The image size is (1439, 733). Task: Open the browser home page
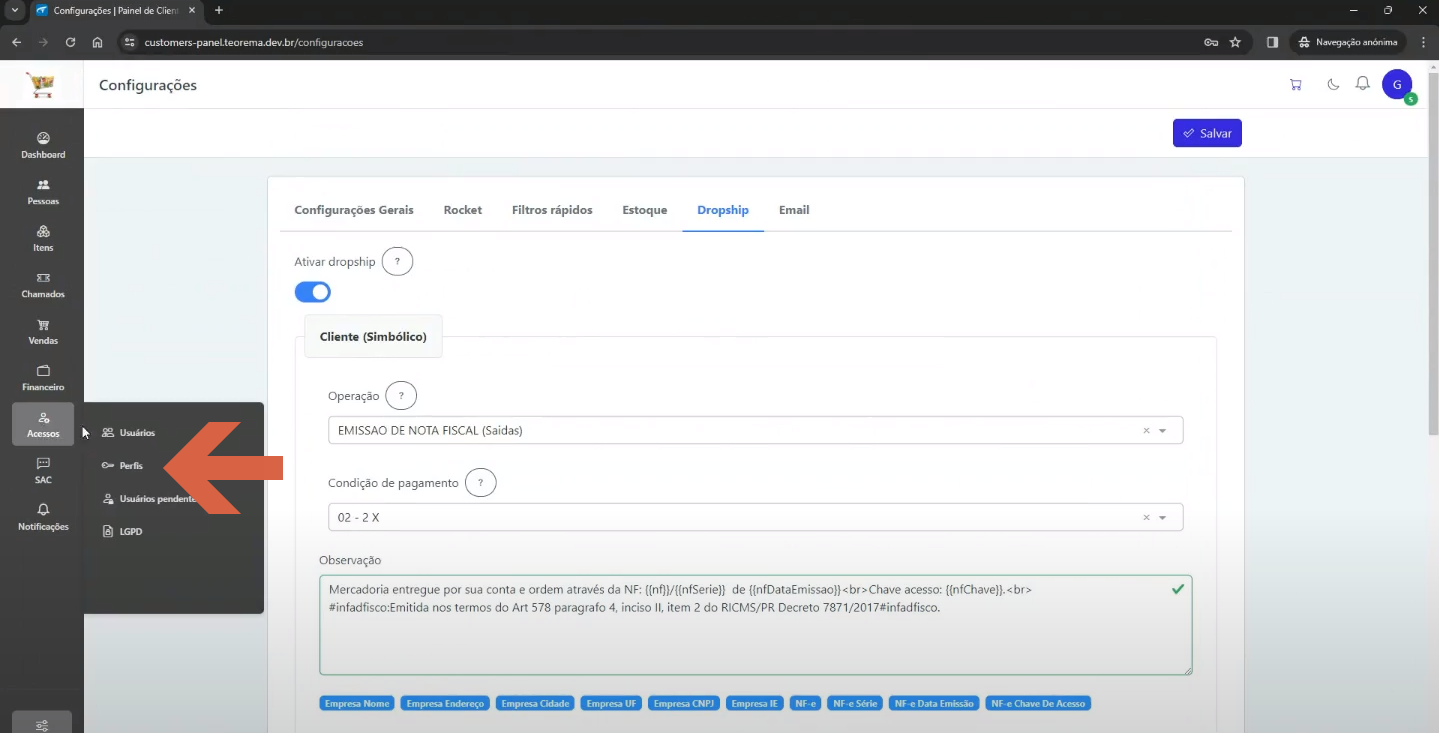pyautogui.click(x=97, y=42)
